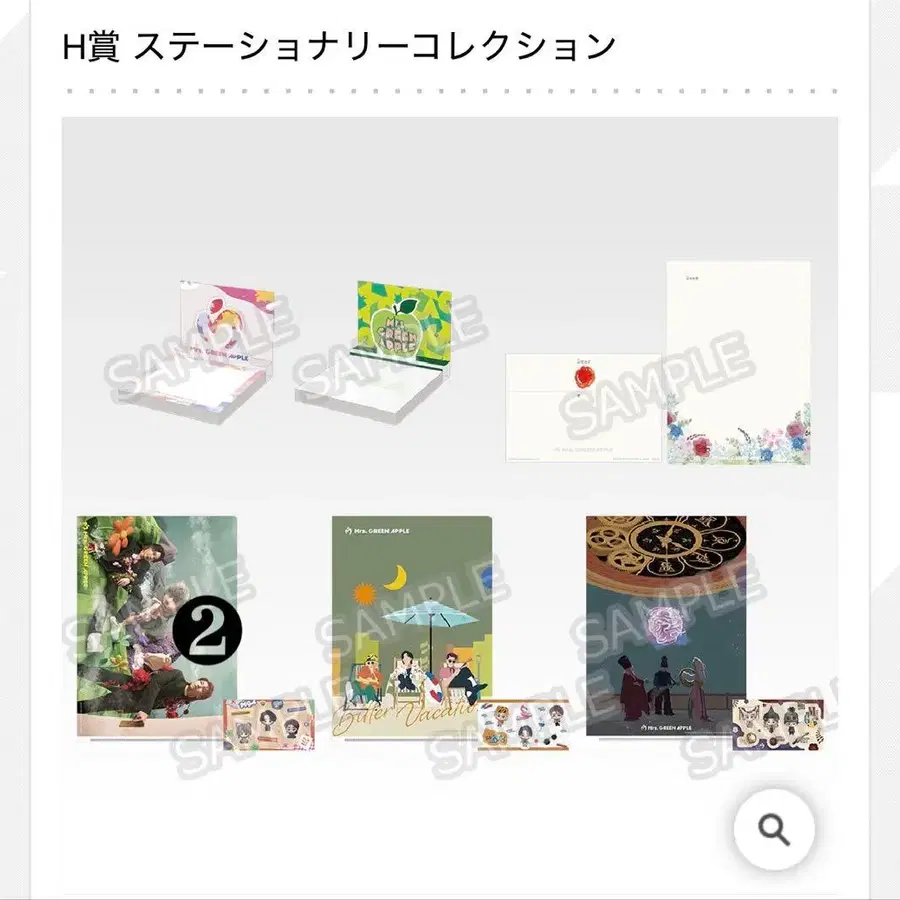
Task: Click the dotted divider under the heading
Action: [x=450, y=91]
